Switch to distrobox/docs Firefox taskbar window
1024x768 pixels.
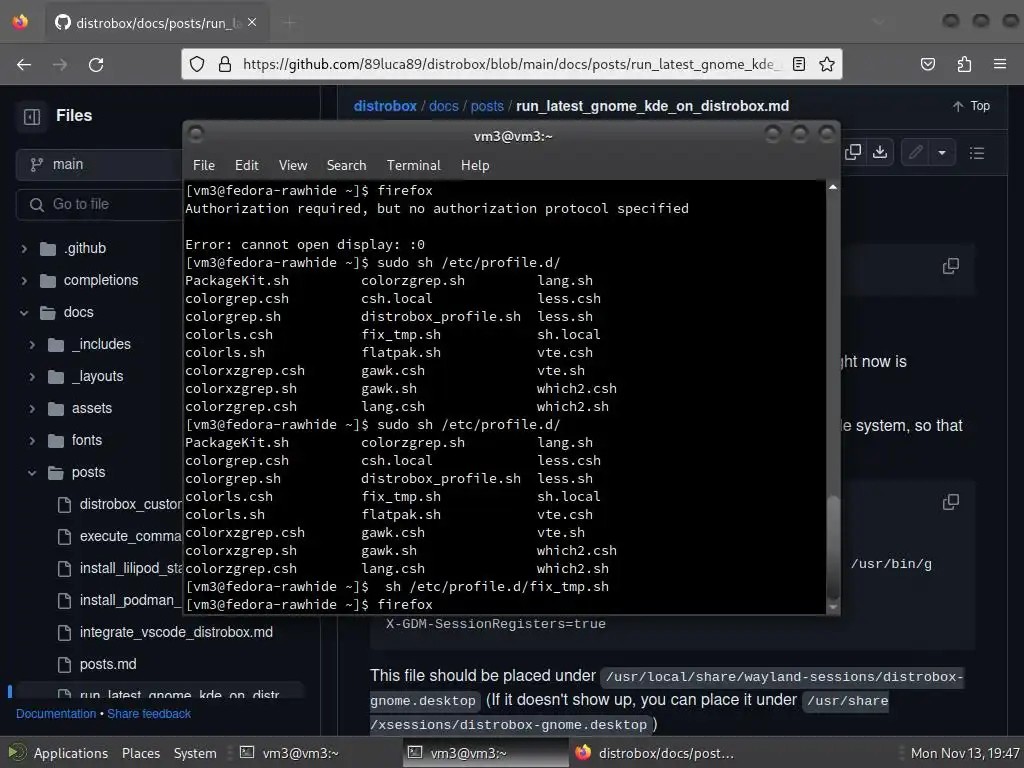654,753
